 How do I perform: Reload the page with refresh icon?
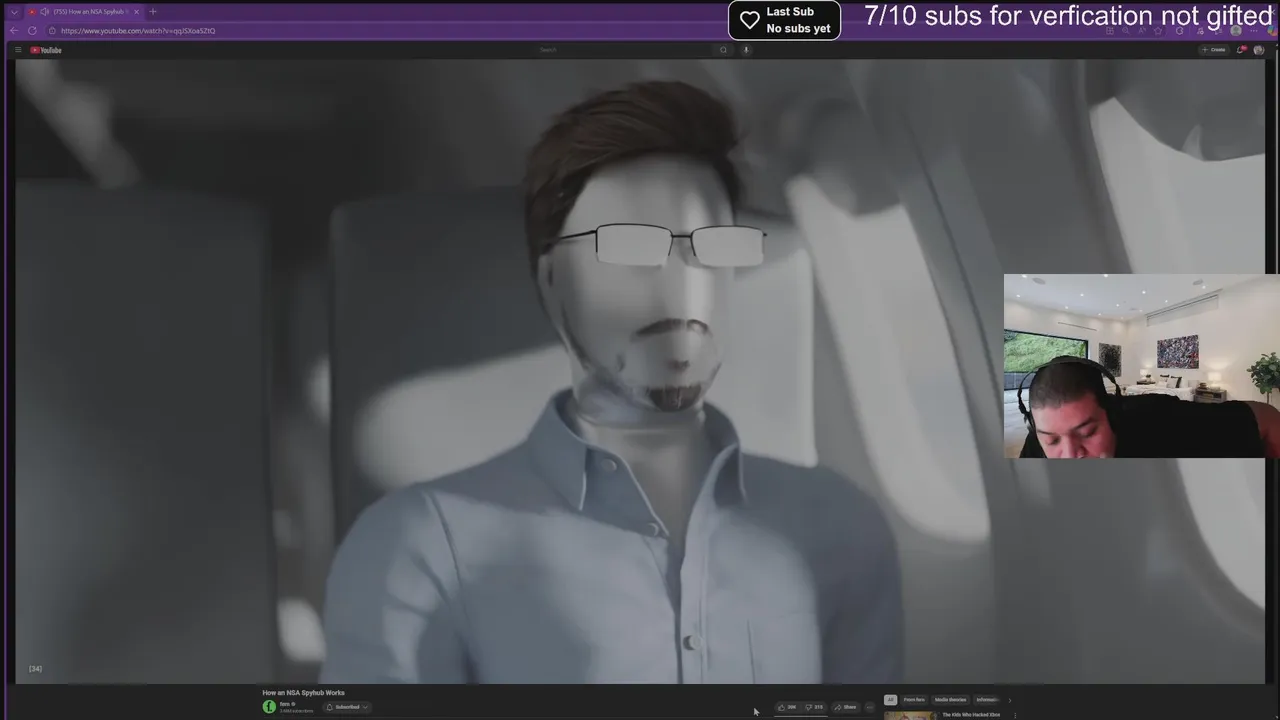[32, 30]
